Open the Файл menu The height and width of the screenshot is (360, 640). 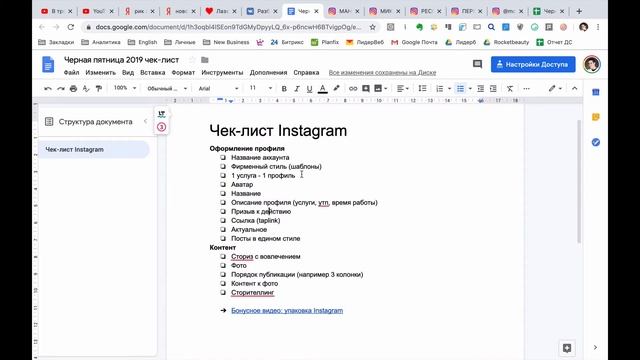coord(71,73)
